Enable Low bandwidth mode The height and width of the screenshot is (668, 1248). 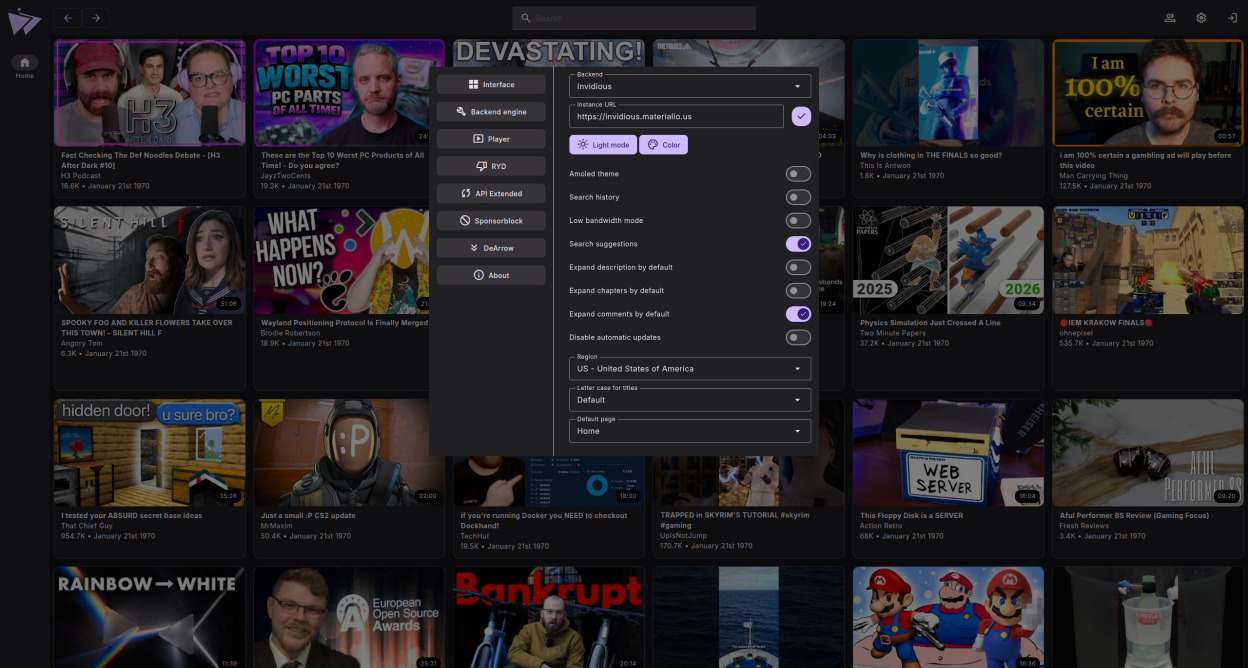(798, 220)
